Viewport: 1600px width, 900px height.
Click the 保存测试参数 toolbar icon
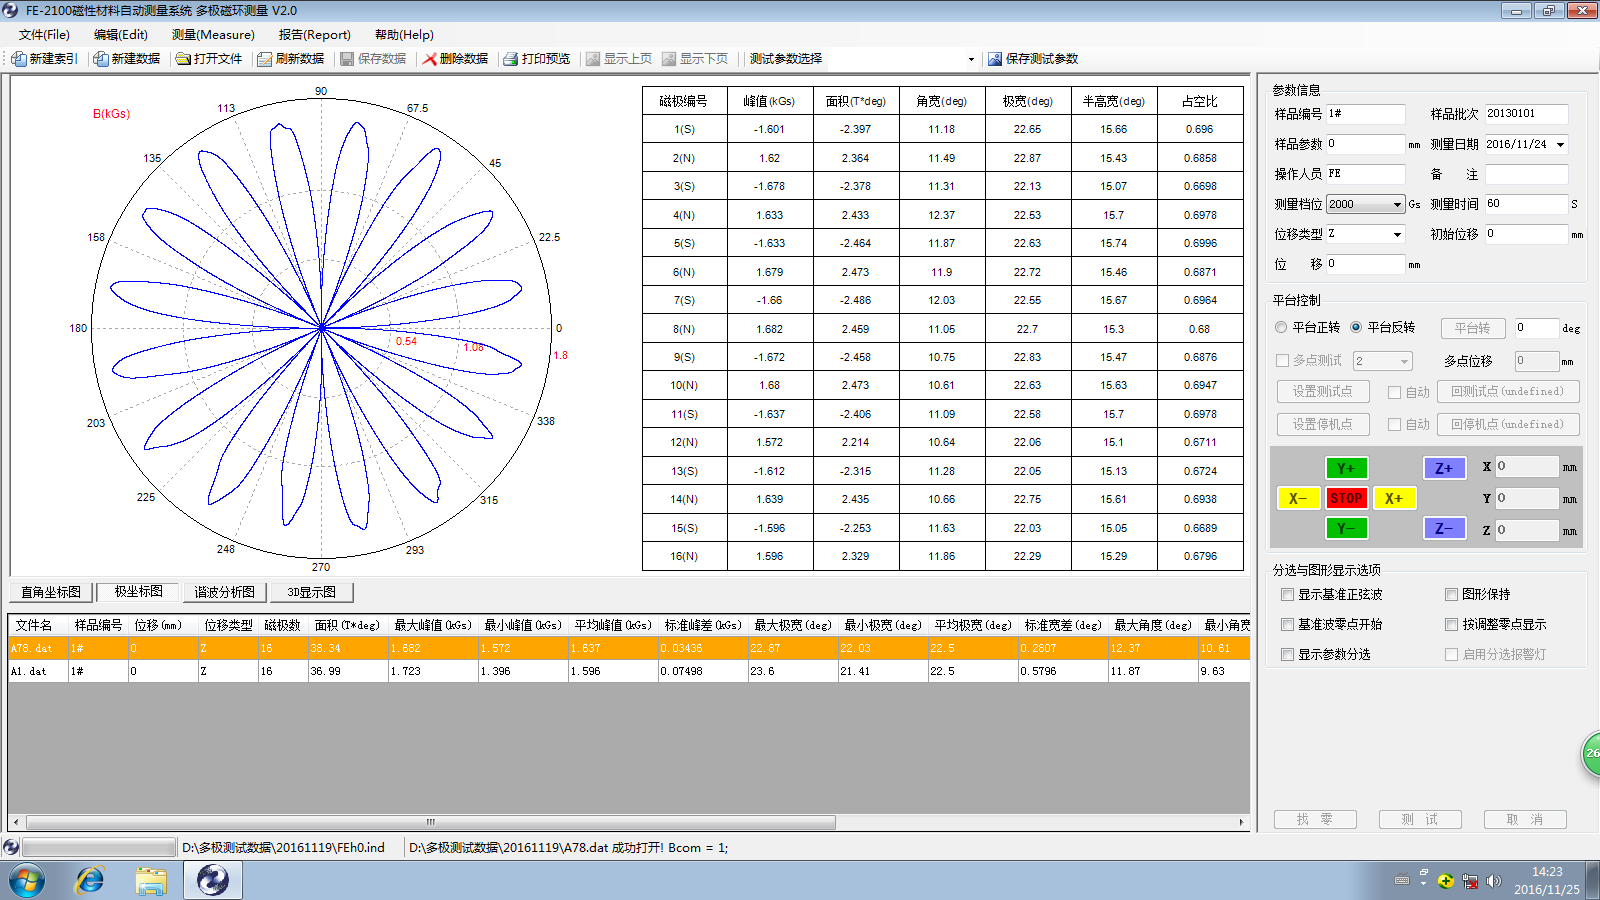pos(995,59)
